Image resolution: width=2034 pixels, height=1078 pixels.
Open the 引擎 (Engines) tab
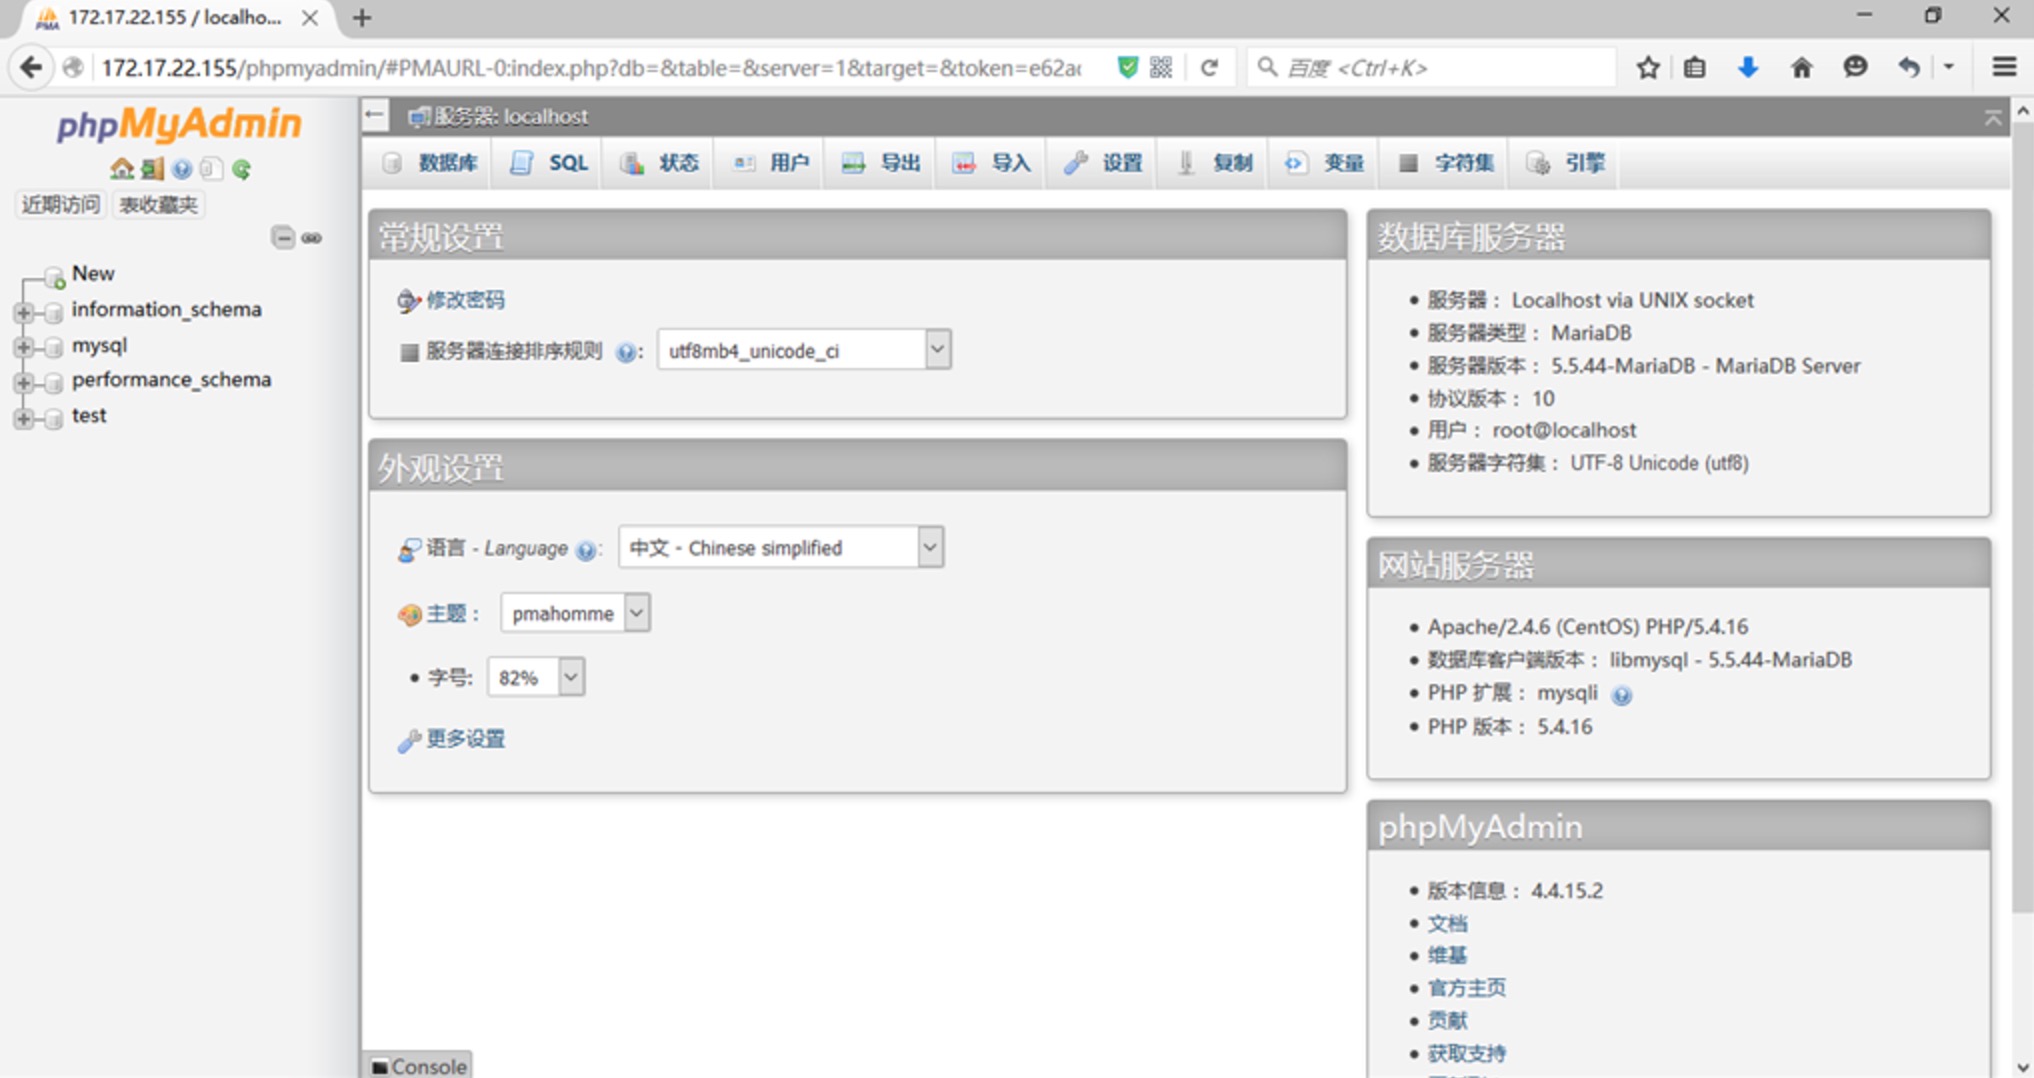[1566, 163]
